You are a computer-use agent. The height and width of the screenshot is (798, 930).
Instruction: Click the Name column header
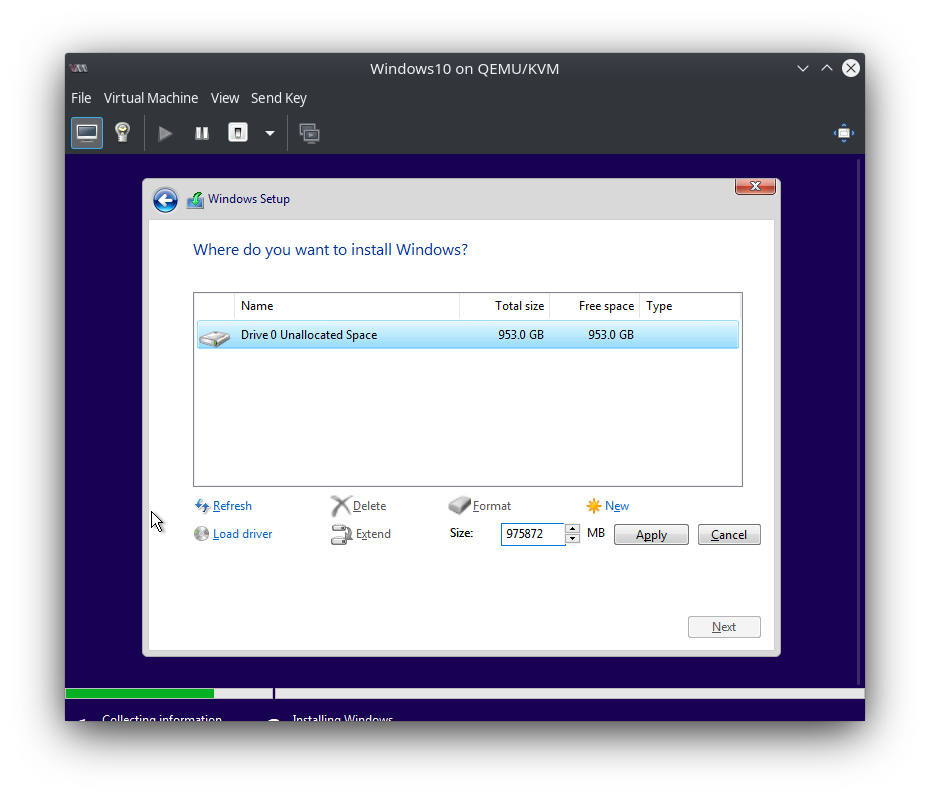coord(346,306)
